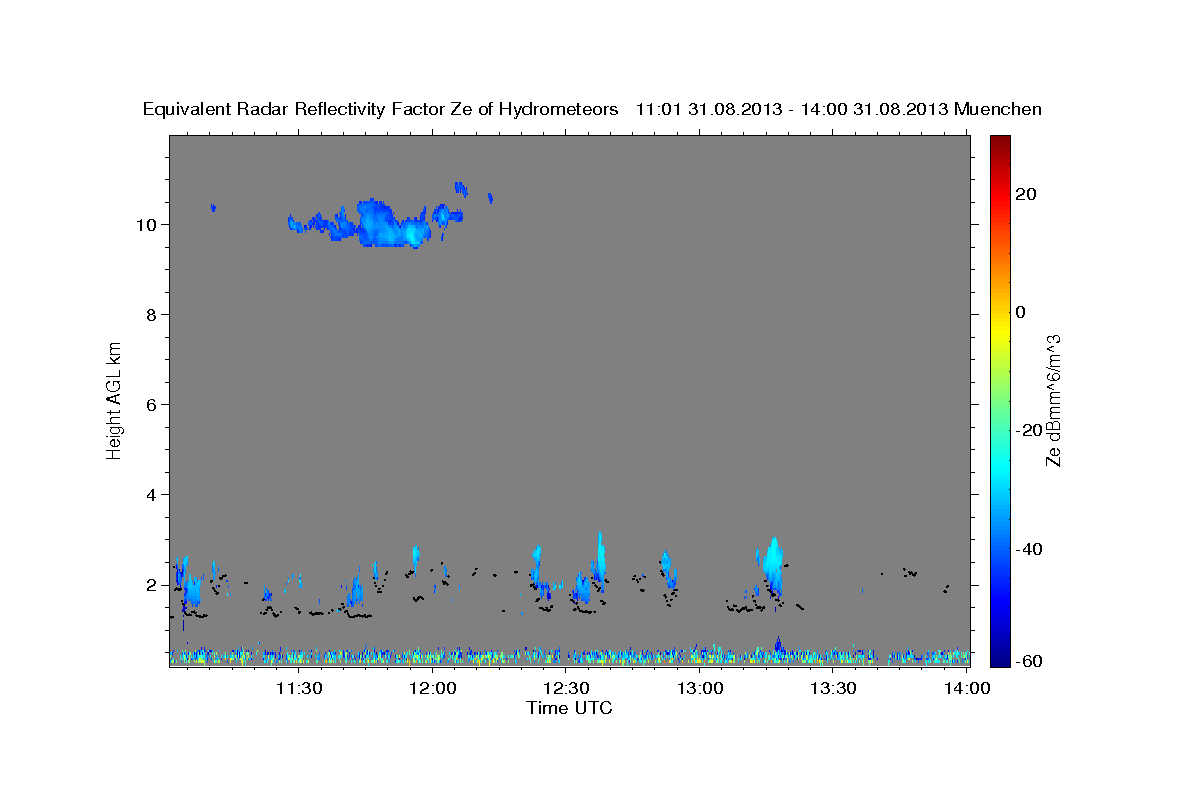Image resolution: width=1200 pixels, height=800 pixels.
Task: Click the low cloud echo near 12:38 UTC
Action: pyautogui.click(x=600, y=560)
